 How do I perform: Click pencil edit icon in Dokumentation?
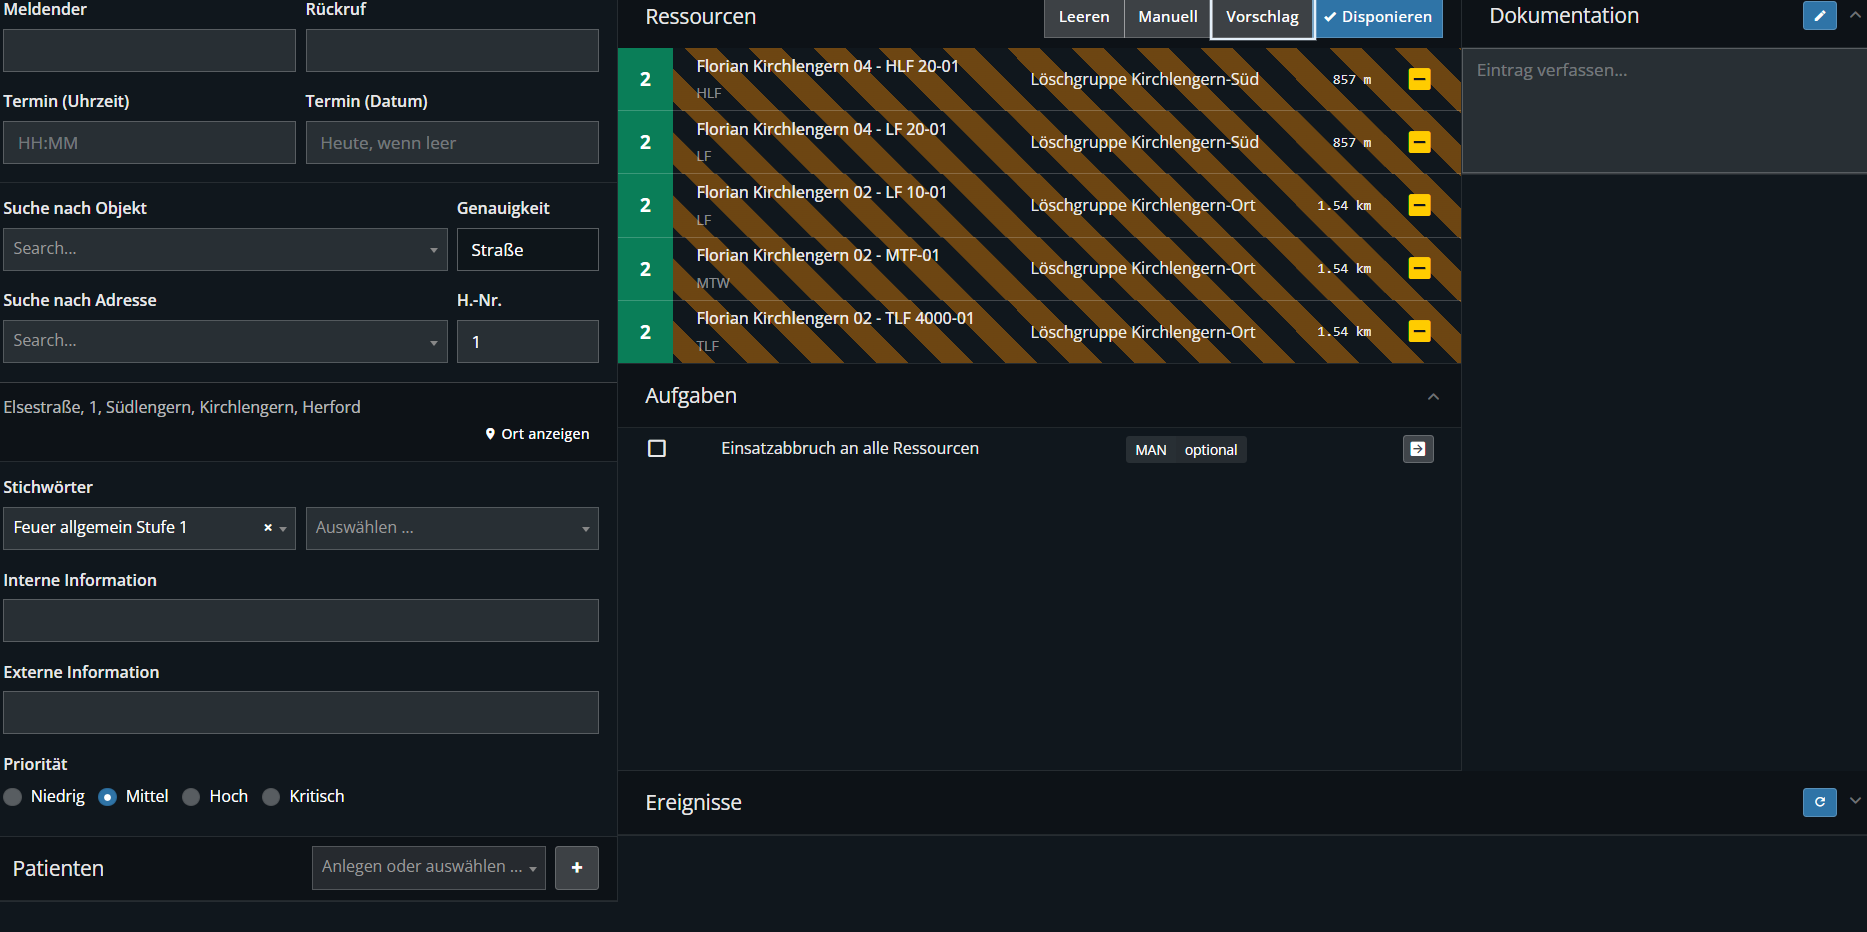1819,16
